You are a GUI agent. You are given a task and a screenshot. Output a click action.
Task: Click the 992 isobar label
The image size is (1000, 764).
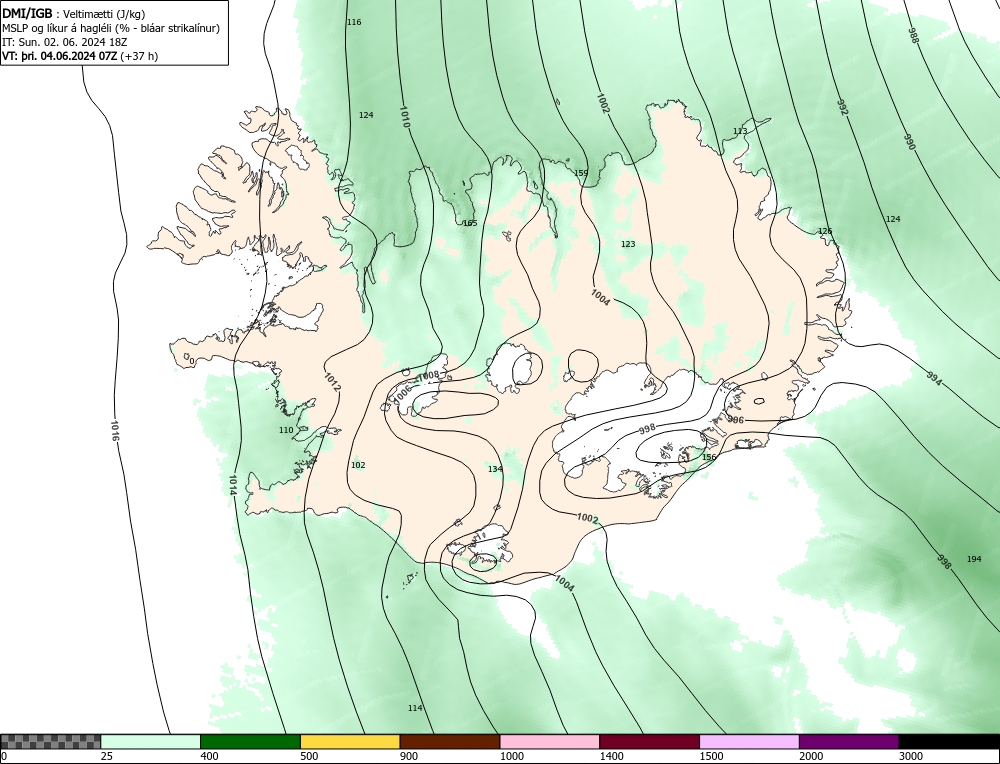(x=842, y=107)
